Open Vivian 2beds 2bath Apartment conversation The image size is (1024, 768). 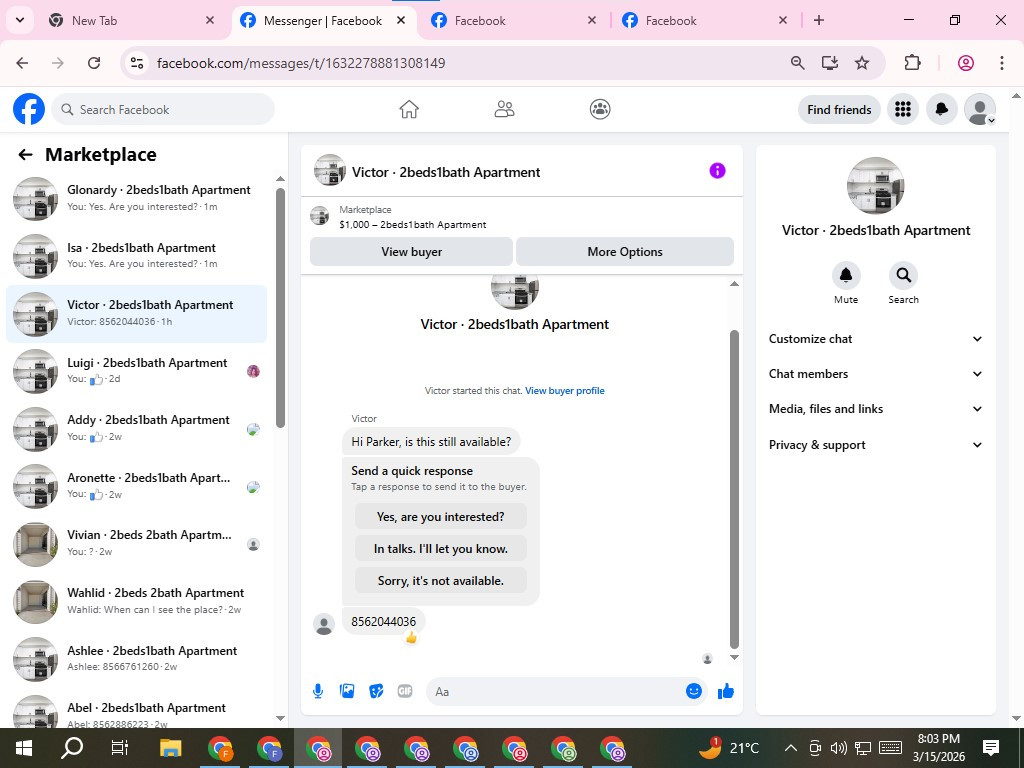click(136, 543)
